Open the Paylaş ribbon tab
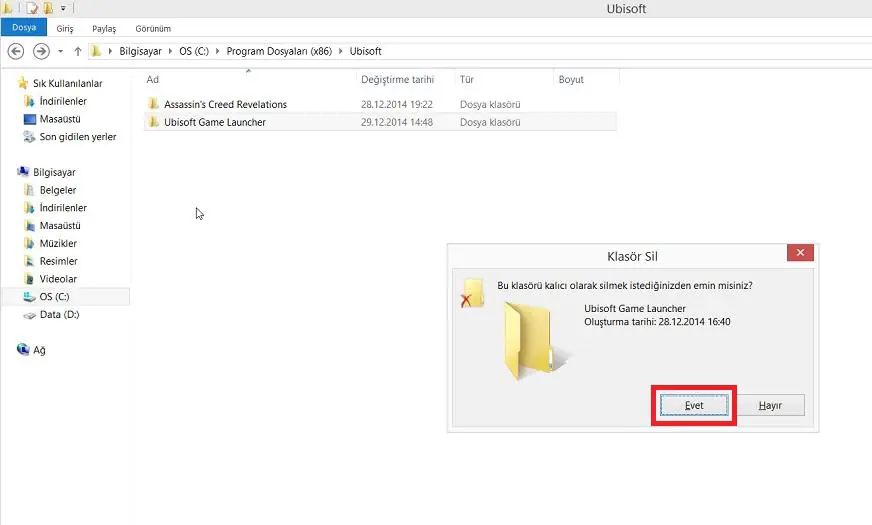 coord(104,28)
